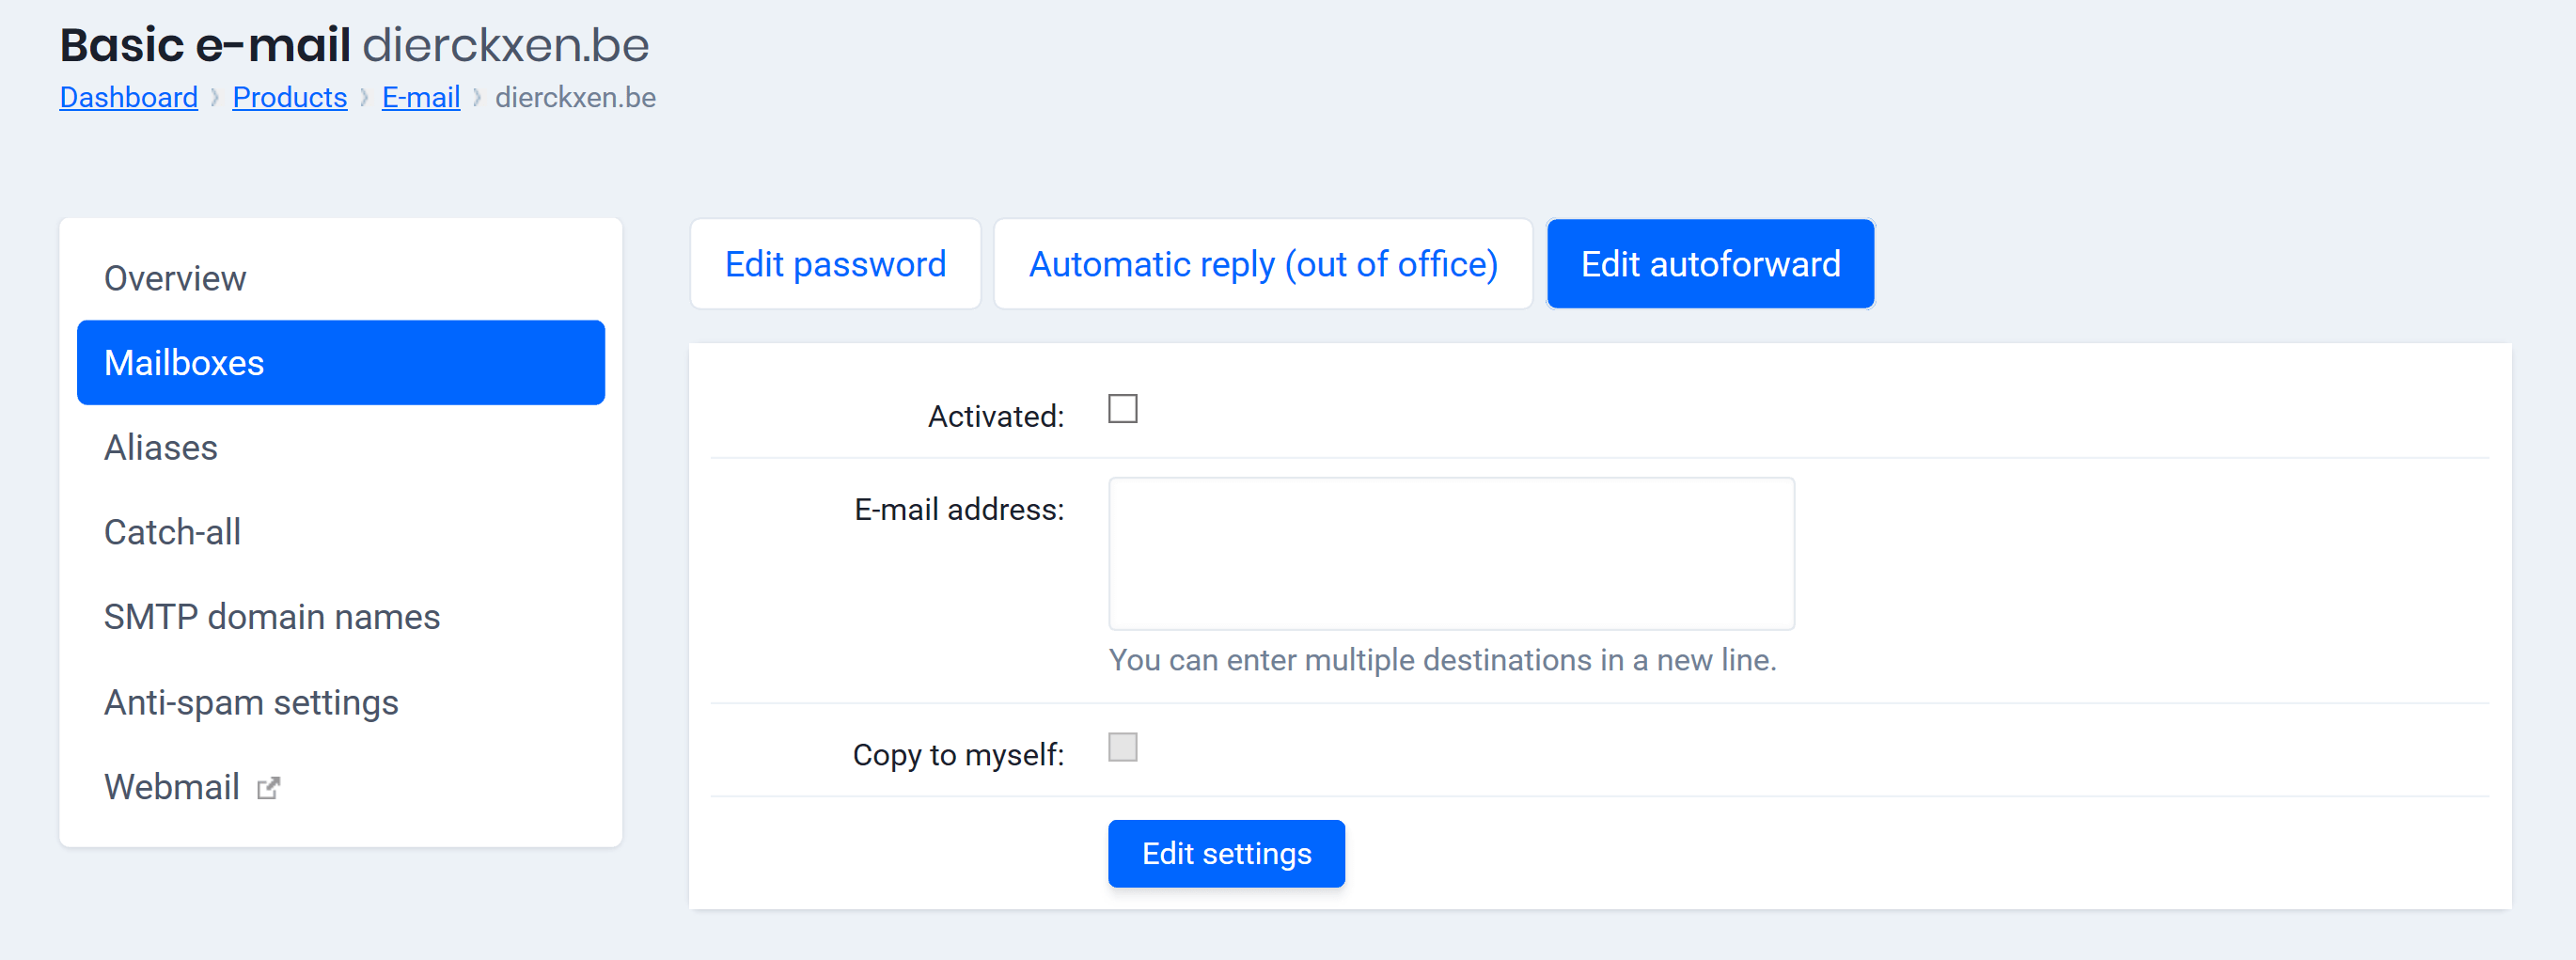Navigate to Products via breadcrumb
This screenshot has width=2576, height=960.
(289, 97)
